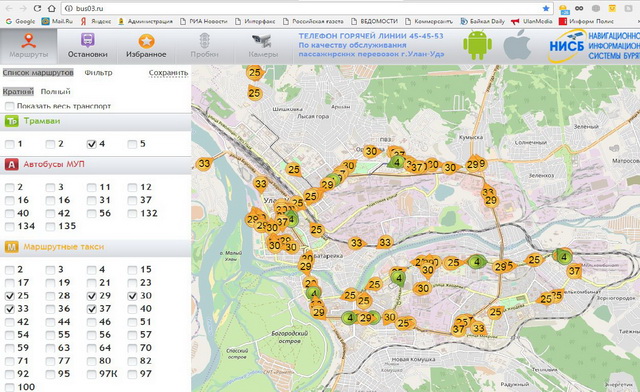This screenshot has height=392, width=640.
Task: Click the Android app icon
Action: coord(477,45)
